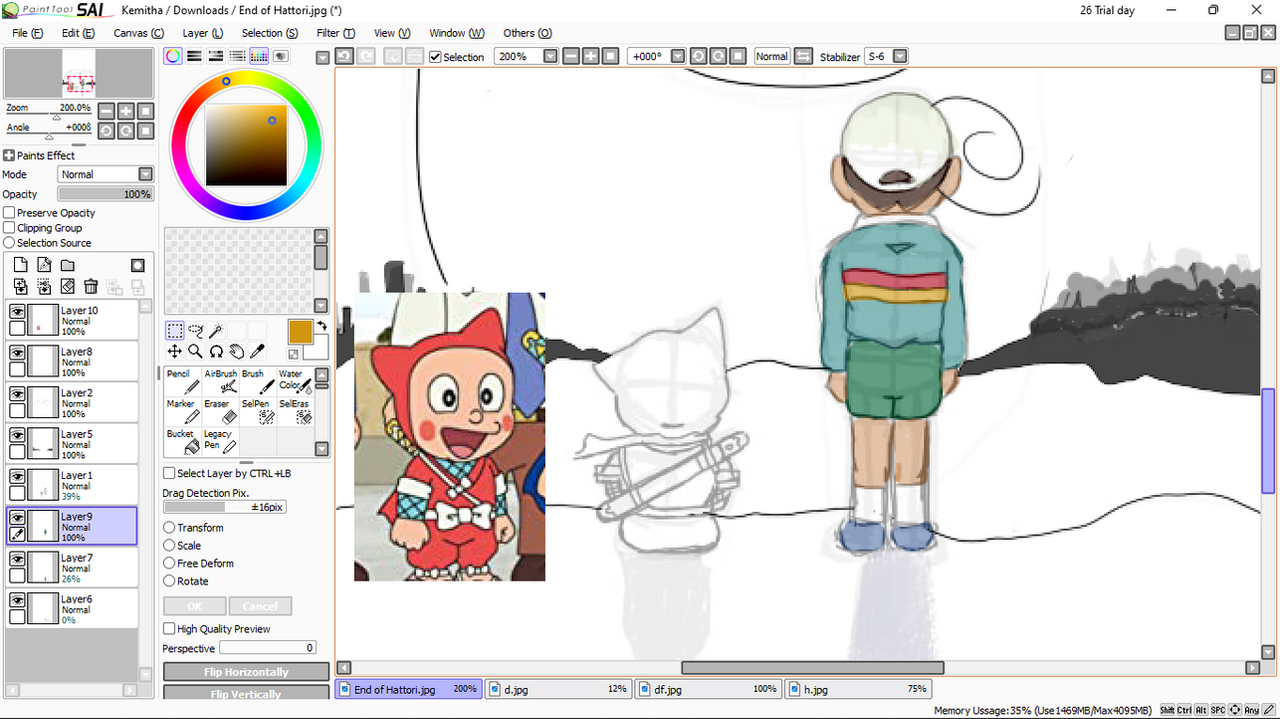The width and height of the screenshot is (1280, 719).
Task: Choose the SelPen tool
Action: [x=257, y=411]
